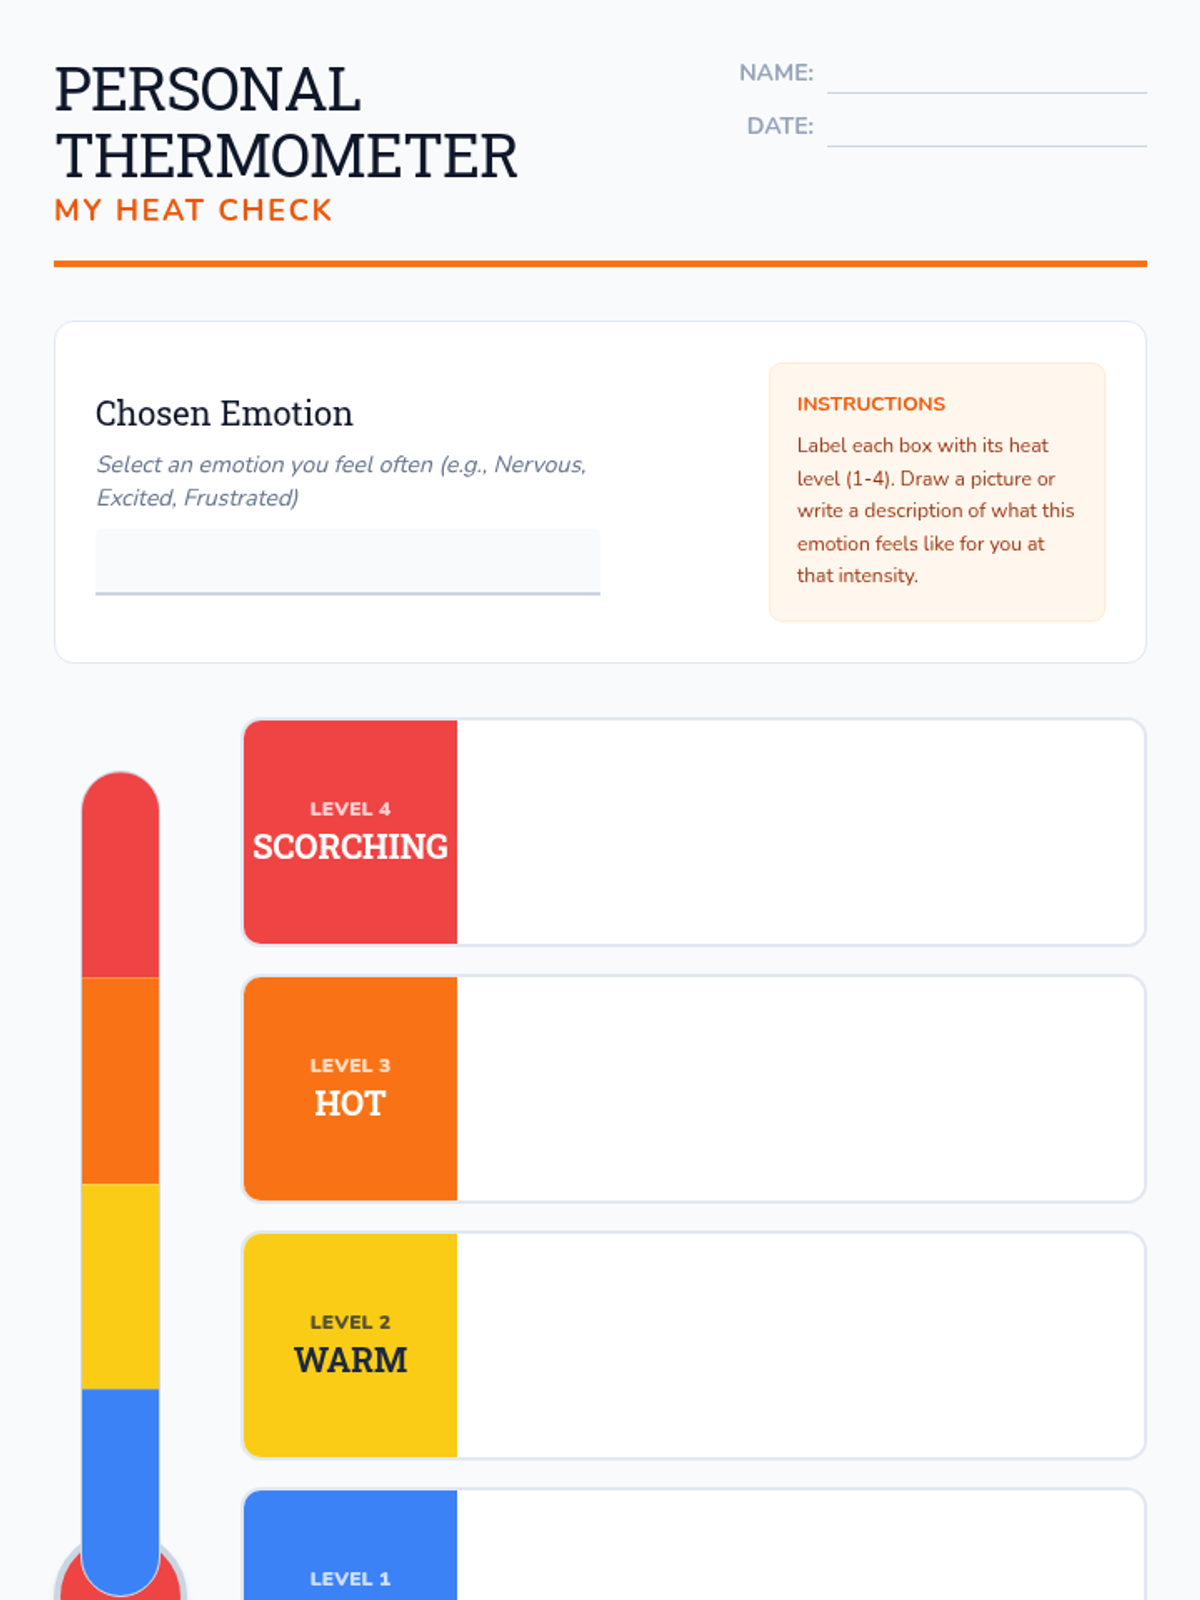Select the yellow Level 2 Warm label
The width and height of the screenshot is (1200, 1600).
350,1345
